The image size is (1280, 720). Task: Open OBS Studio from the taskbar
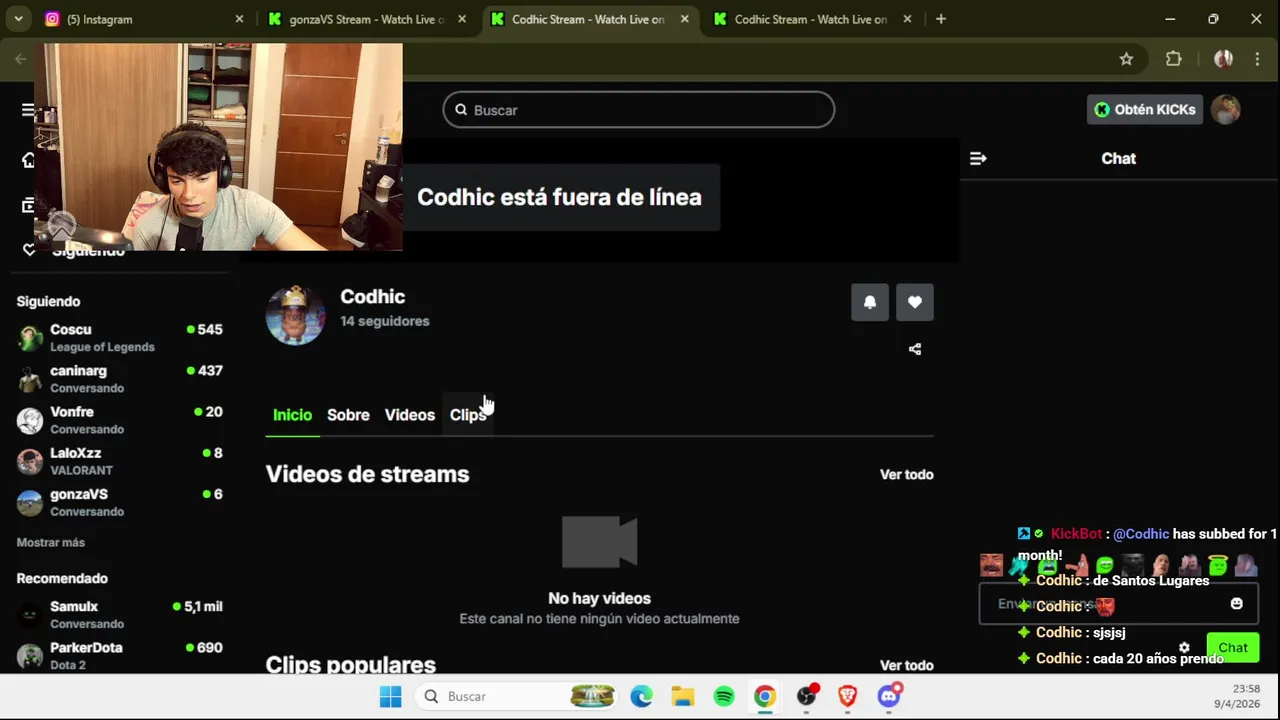click(807, 697)
